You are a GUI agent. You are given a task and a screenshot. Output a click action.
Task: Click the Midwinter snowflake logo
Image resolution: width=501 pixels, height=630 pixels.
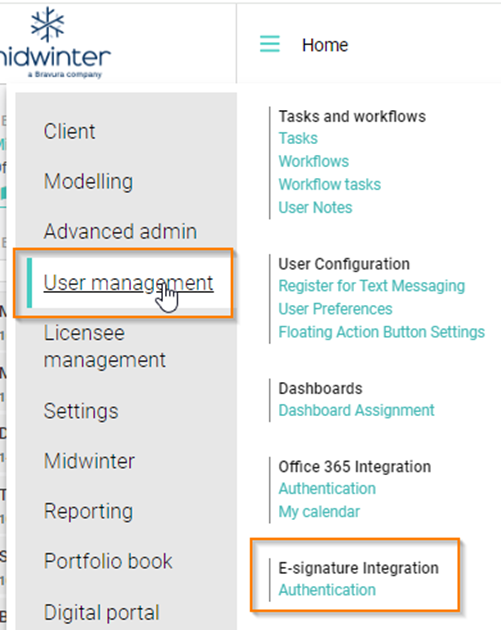pyautogui.click(x=48, y=24)
